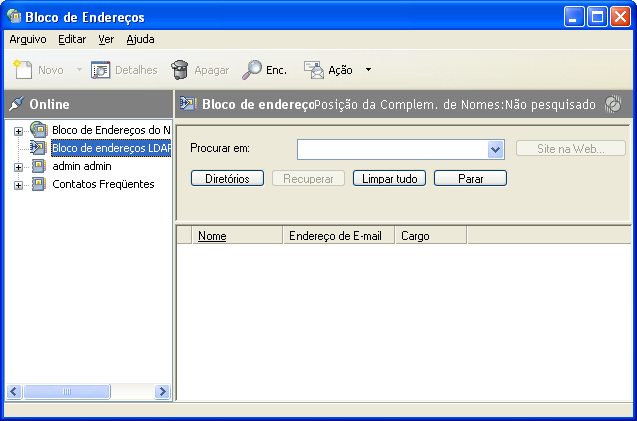Select Bloco de endereços LDAP tree item
The image size is (637, 421).
(111, 148)
